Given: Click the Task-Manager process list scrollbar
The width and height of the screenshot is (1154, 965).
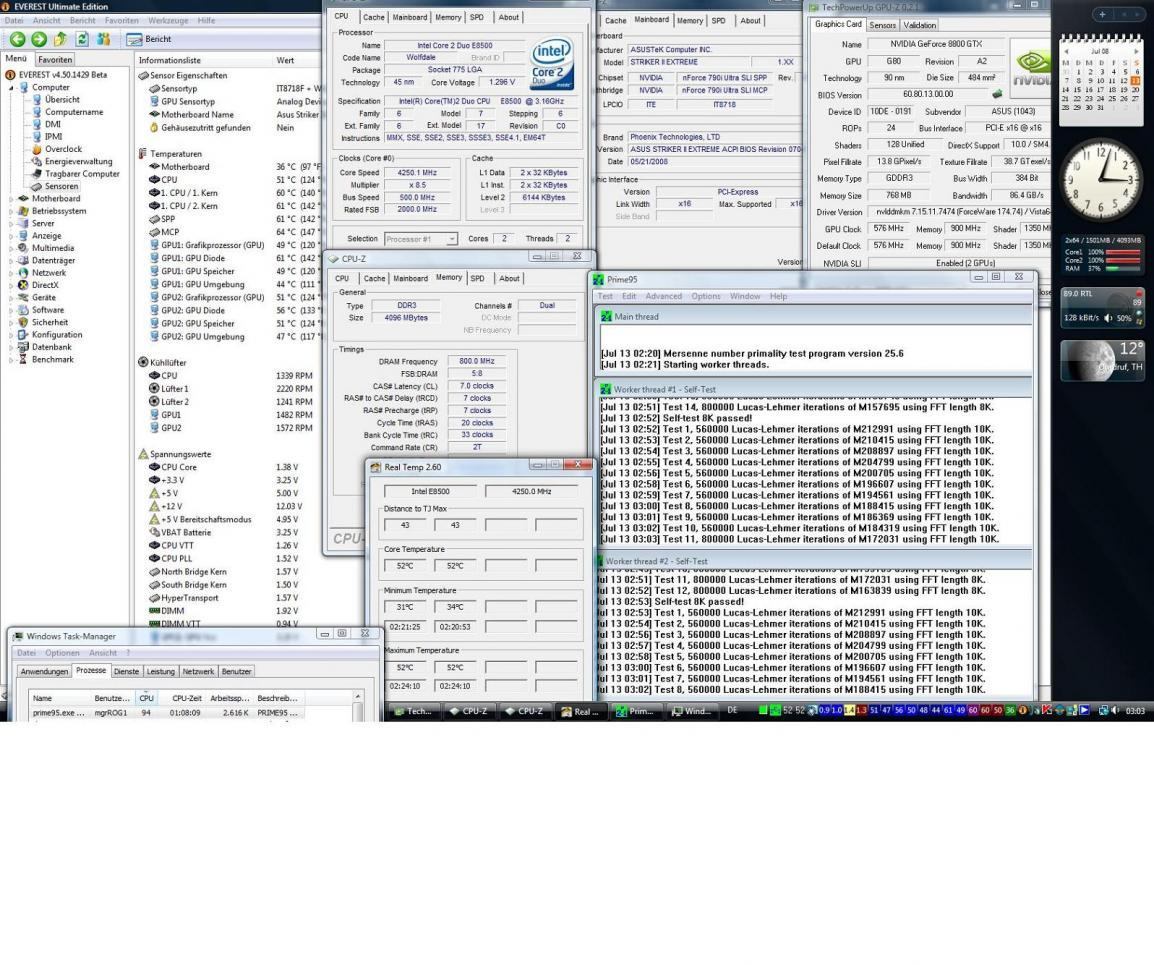Looking at the screenshot, I should pos(358,706).
